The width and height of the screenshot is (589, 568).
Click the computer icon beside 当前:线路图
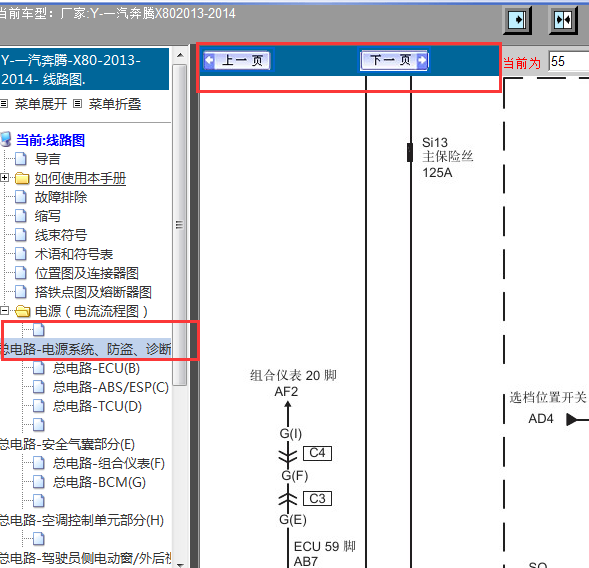[6, 139]
